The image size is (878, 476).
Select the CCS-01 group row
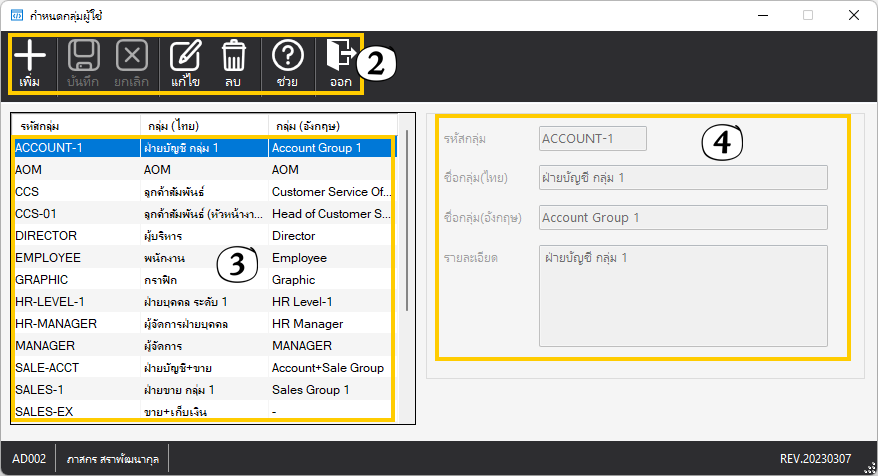click(x=200, y=214)
